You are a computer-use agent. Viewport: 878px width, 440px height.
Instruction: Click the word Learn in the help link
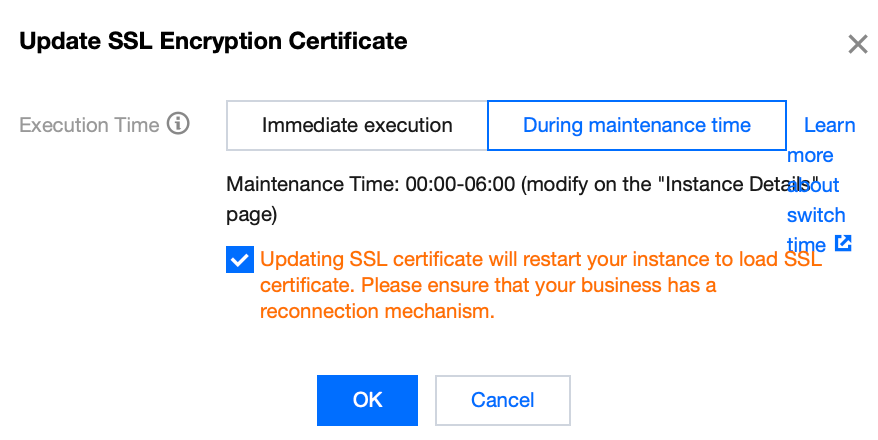[x=829, y=125]
